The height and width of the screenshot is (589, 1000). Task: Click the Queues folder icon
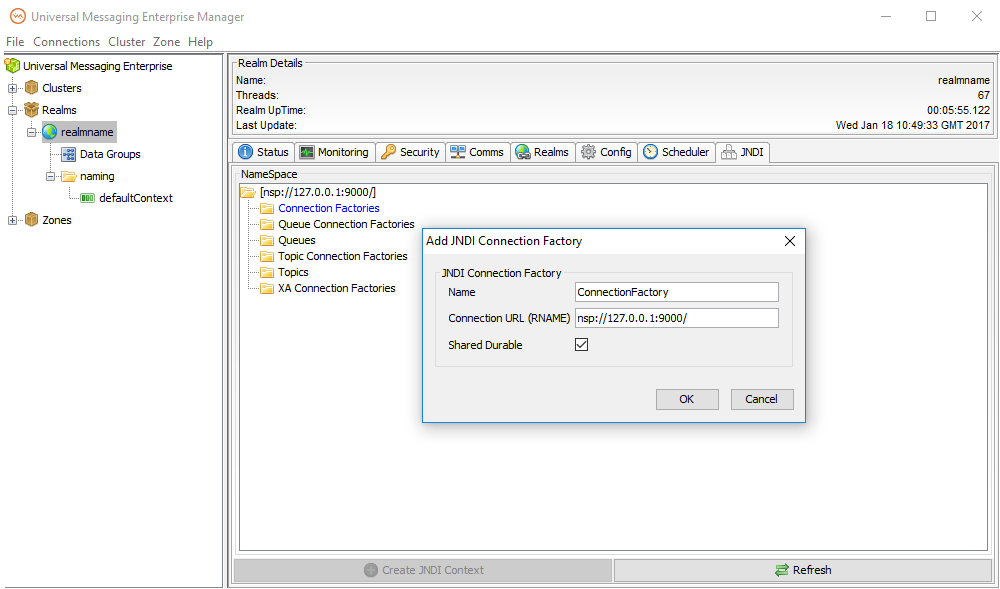(267, 240)
